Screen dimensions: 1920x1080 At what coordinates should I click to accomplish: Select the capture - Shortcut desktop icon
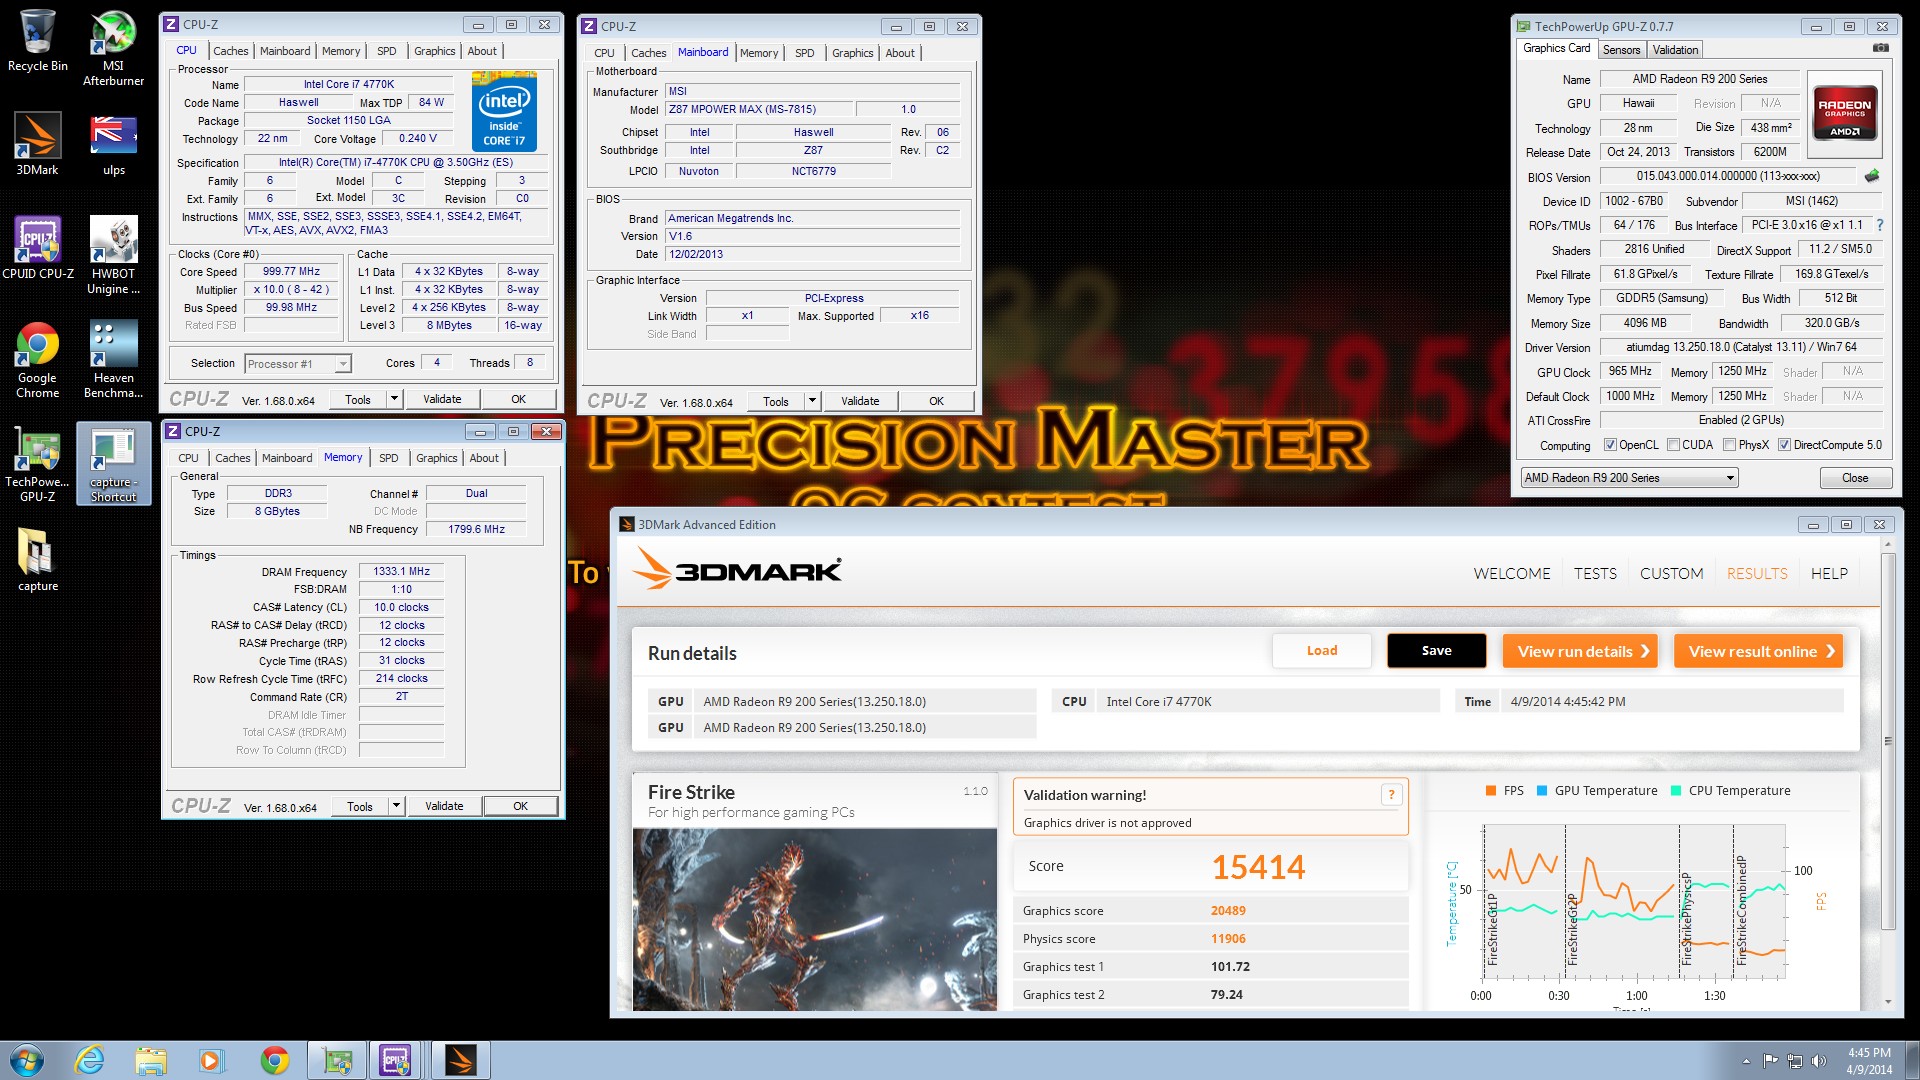coord(113,464)
